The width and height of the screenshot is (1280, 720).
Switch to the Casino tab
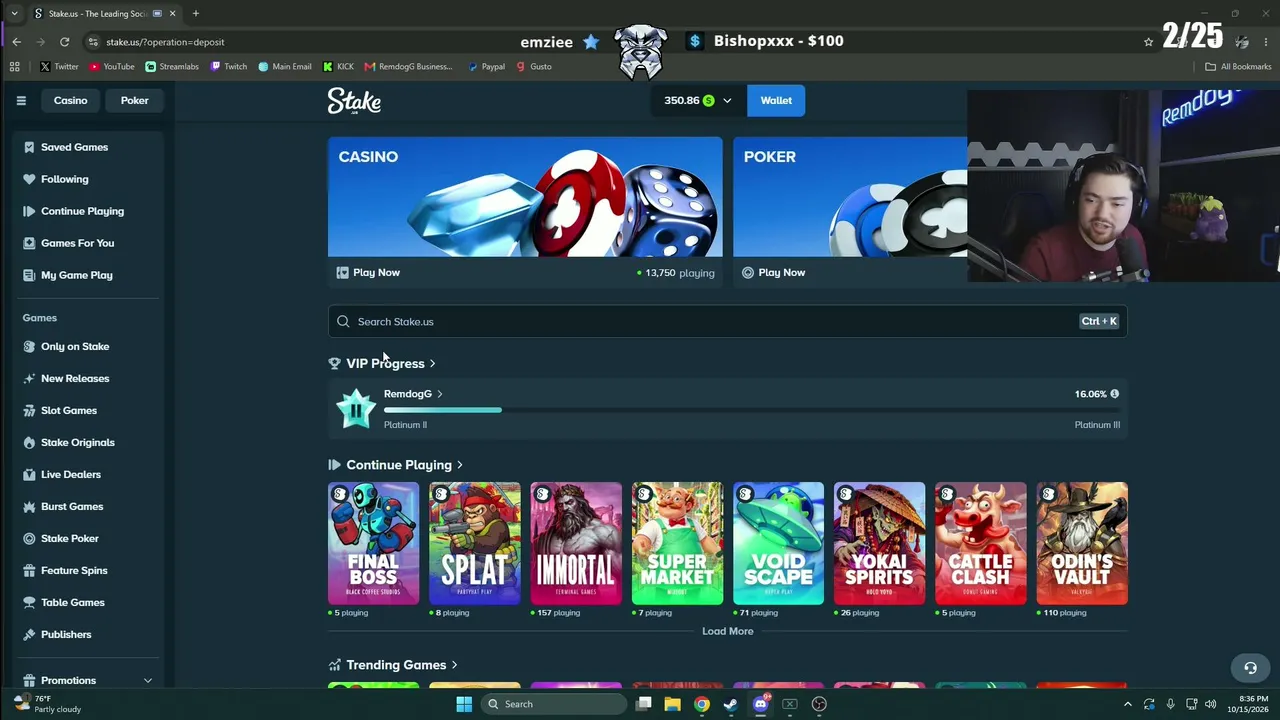(x=70, y=100)
